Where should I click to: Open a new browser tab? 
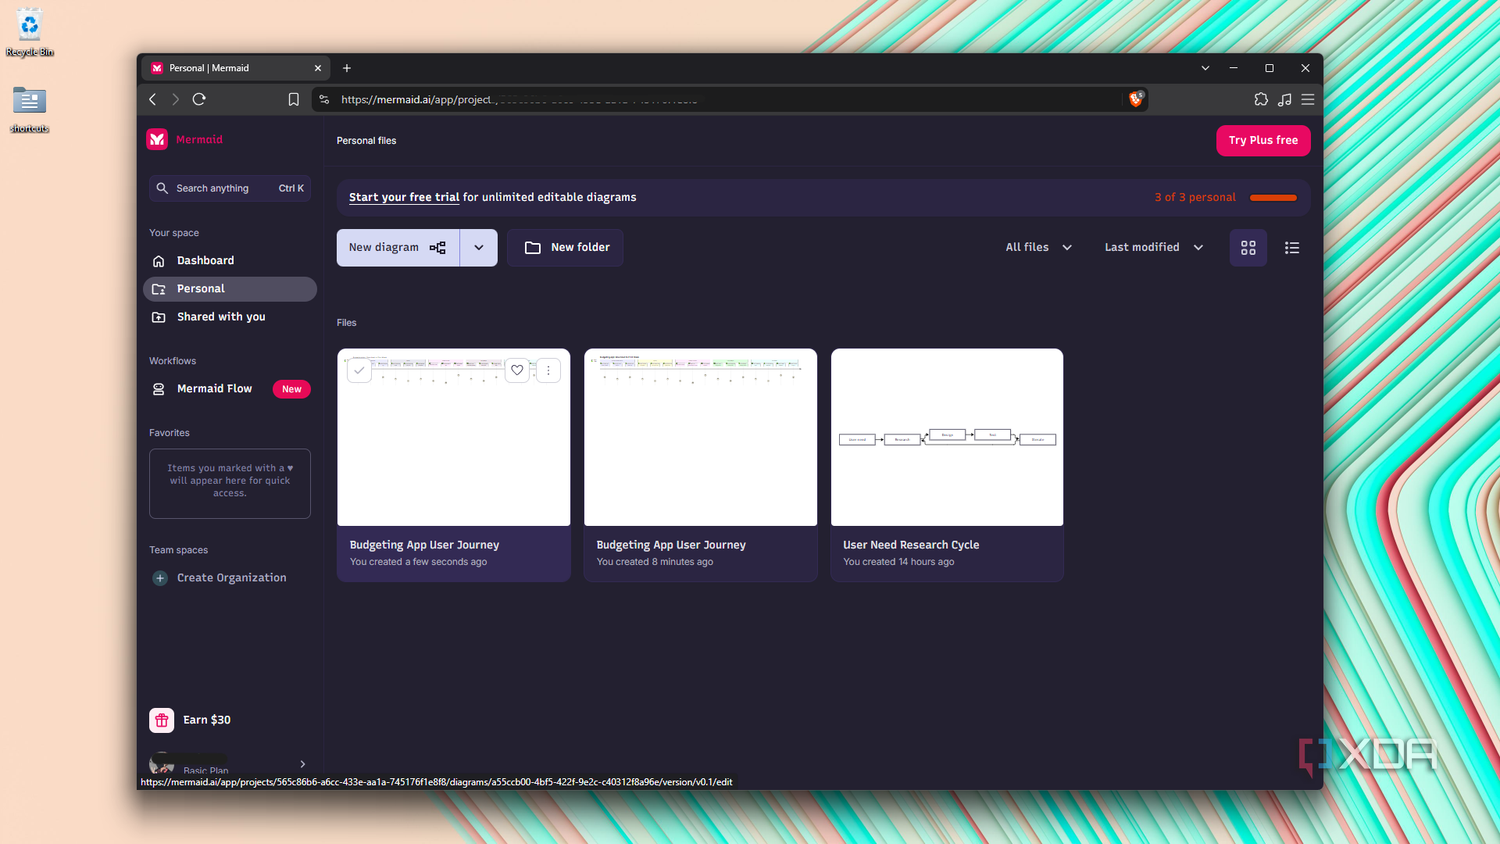click(x=347, y=68)
